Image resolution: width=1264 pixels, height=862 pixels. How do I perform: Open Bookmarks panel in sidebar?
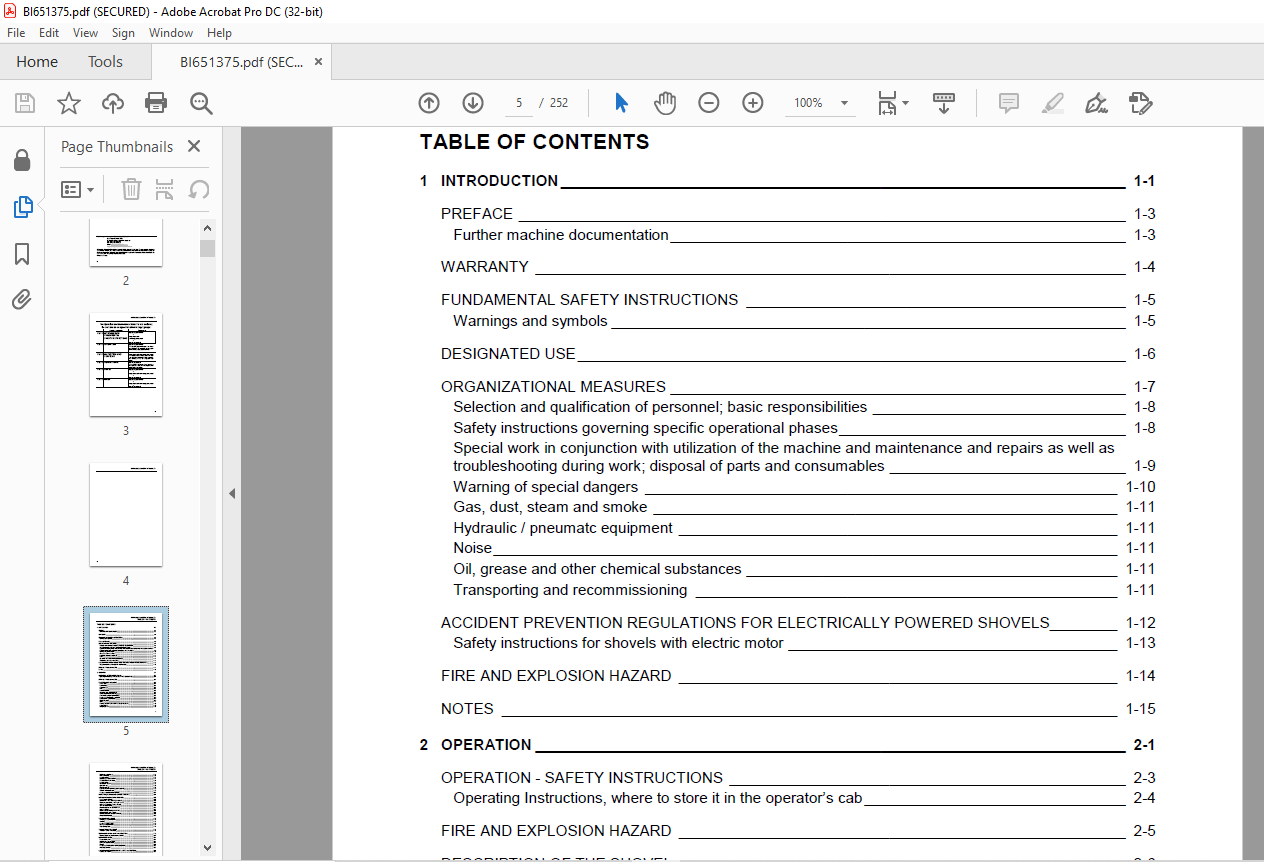tap(22, 254)
